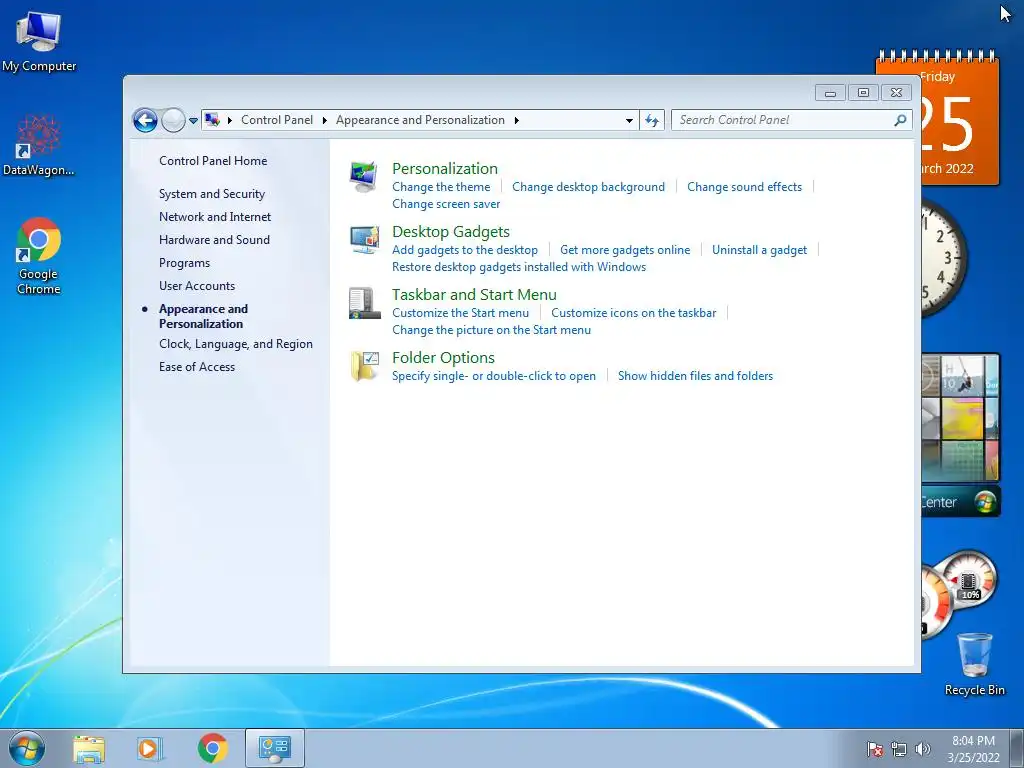
Task: Open Clock, Language, and Region
Action: tap(236, 344)
